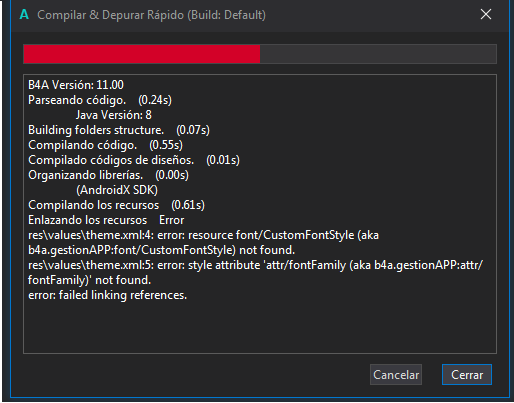Screen dimensions: 514x403
Task: Click the '(AndroidX SDK)' log line
Action: 117,190
